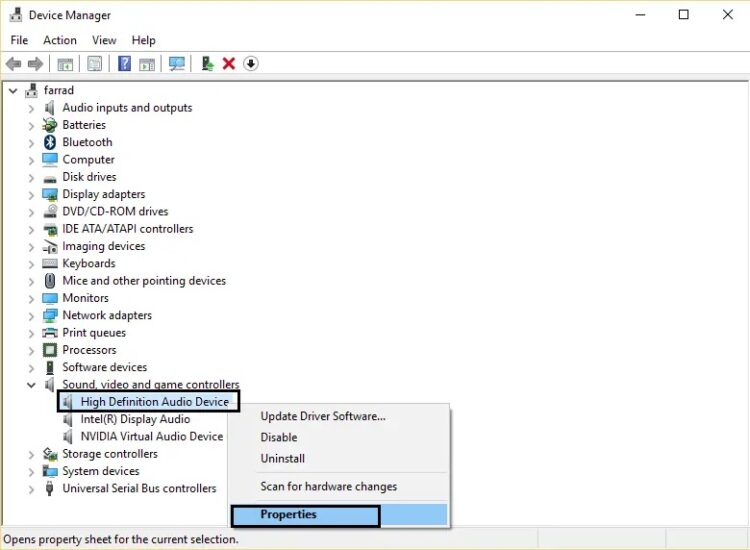Select the Network adapters label
Screen dimensions: 750x550
click(x=107, y=315)
